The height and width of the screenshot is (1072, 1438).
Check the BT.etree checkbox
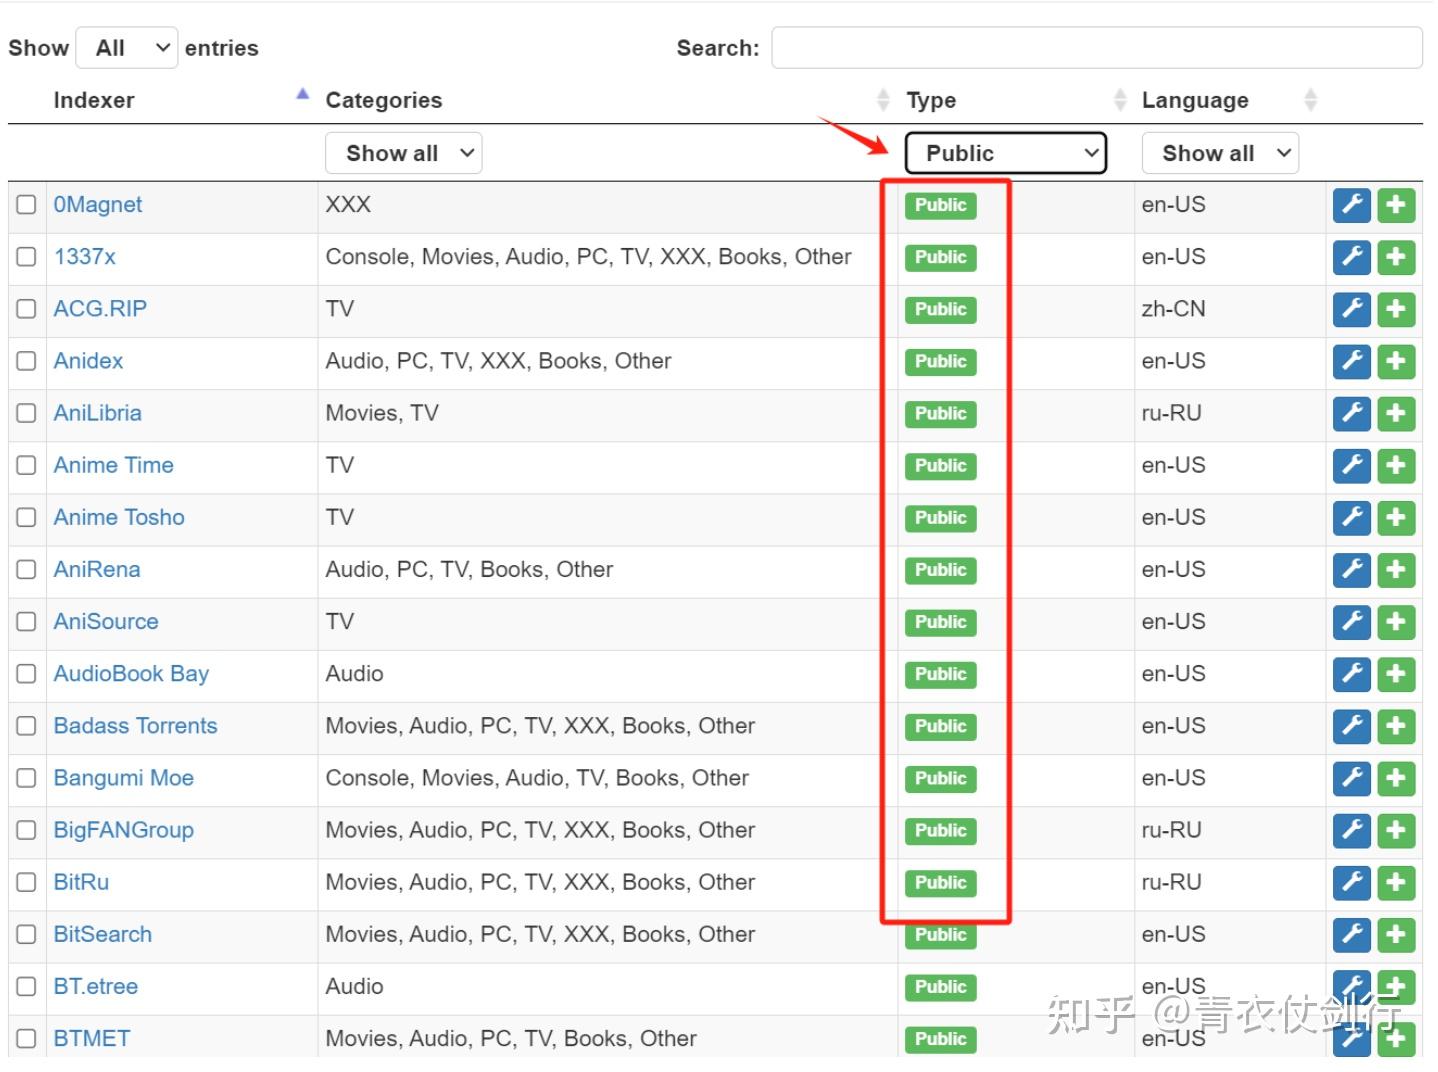coord(26,986)
